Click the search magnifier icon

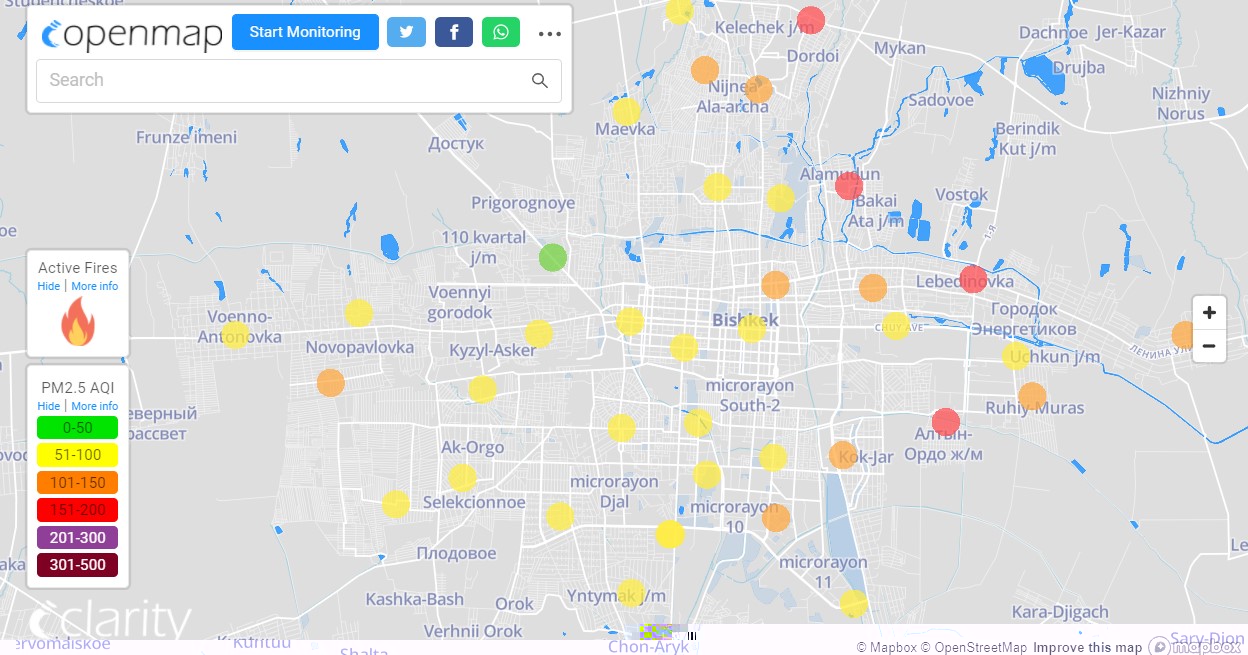click(540, 81)
